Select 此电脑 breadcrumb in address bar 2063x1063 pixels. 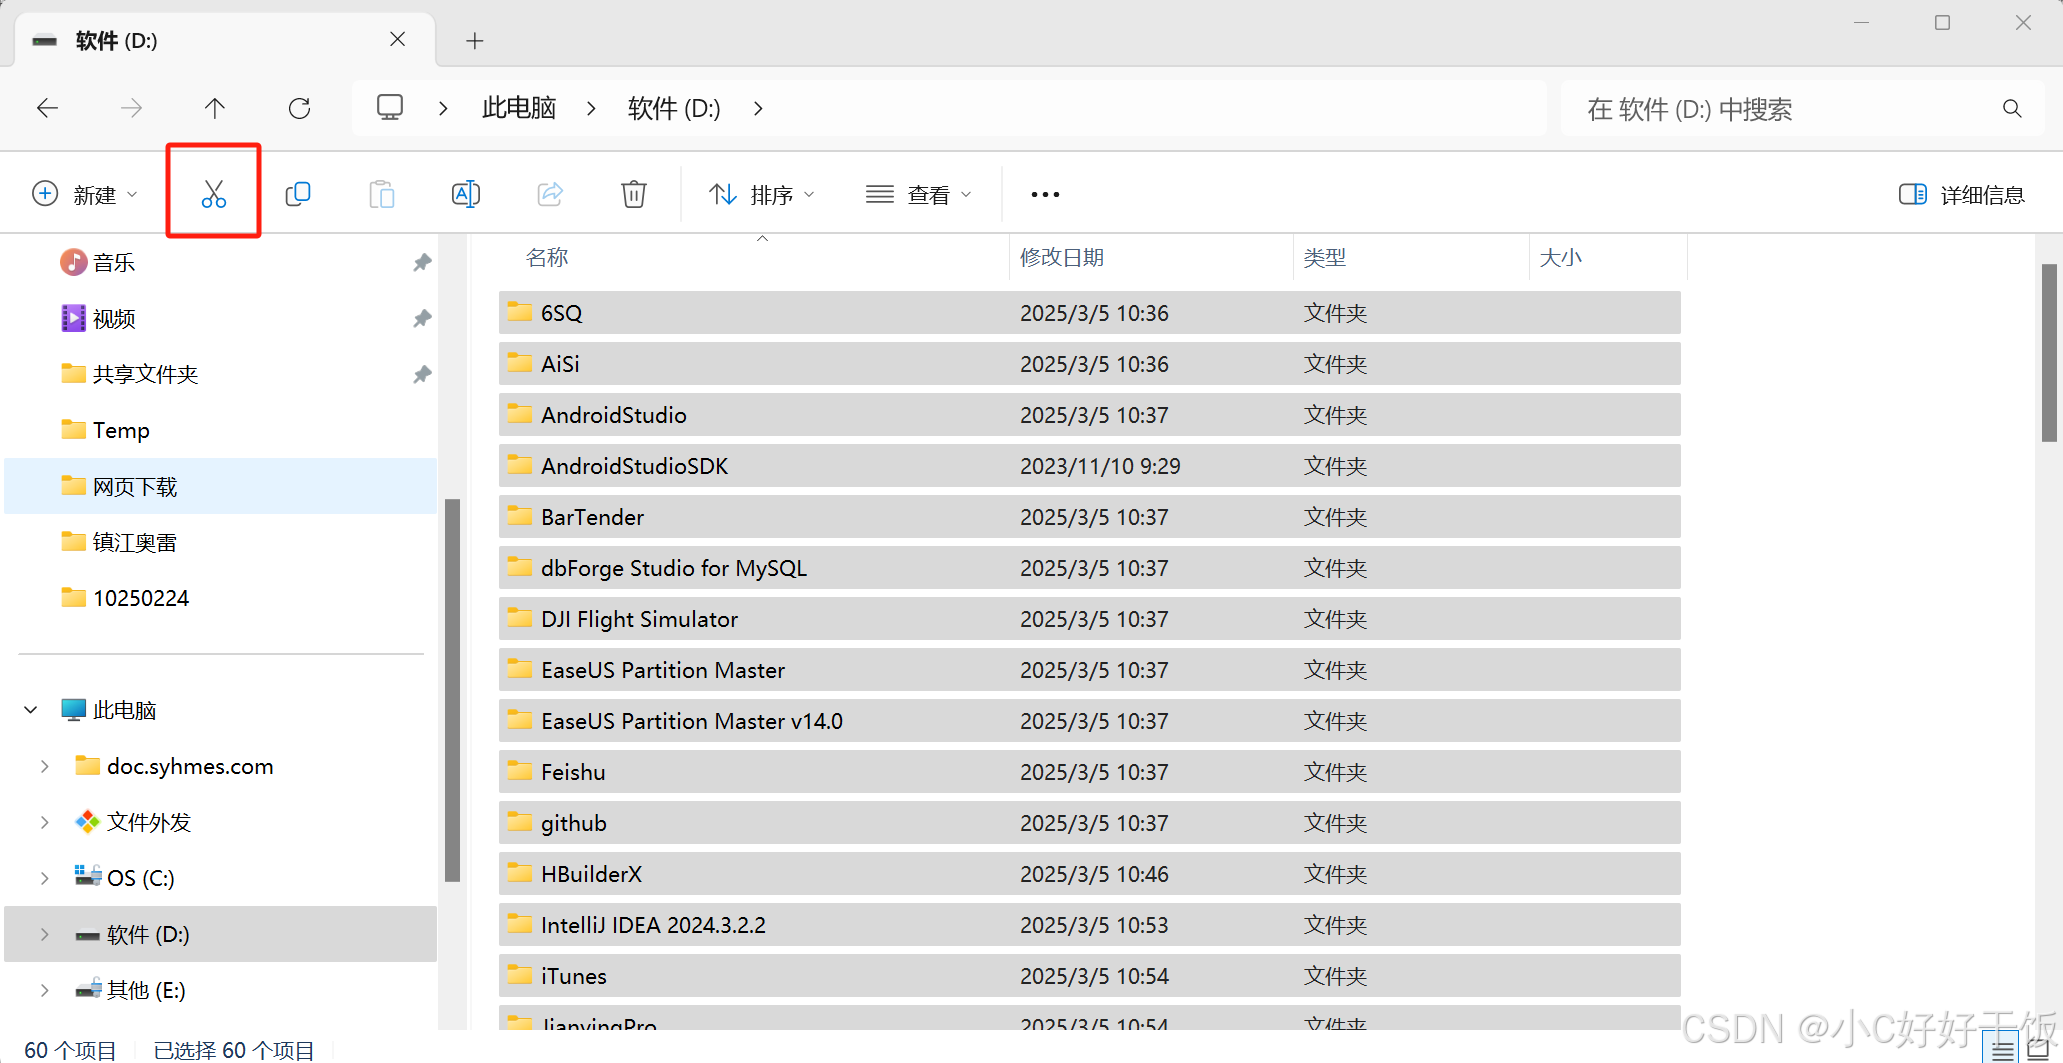[x=518, y=108]
